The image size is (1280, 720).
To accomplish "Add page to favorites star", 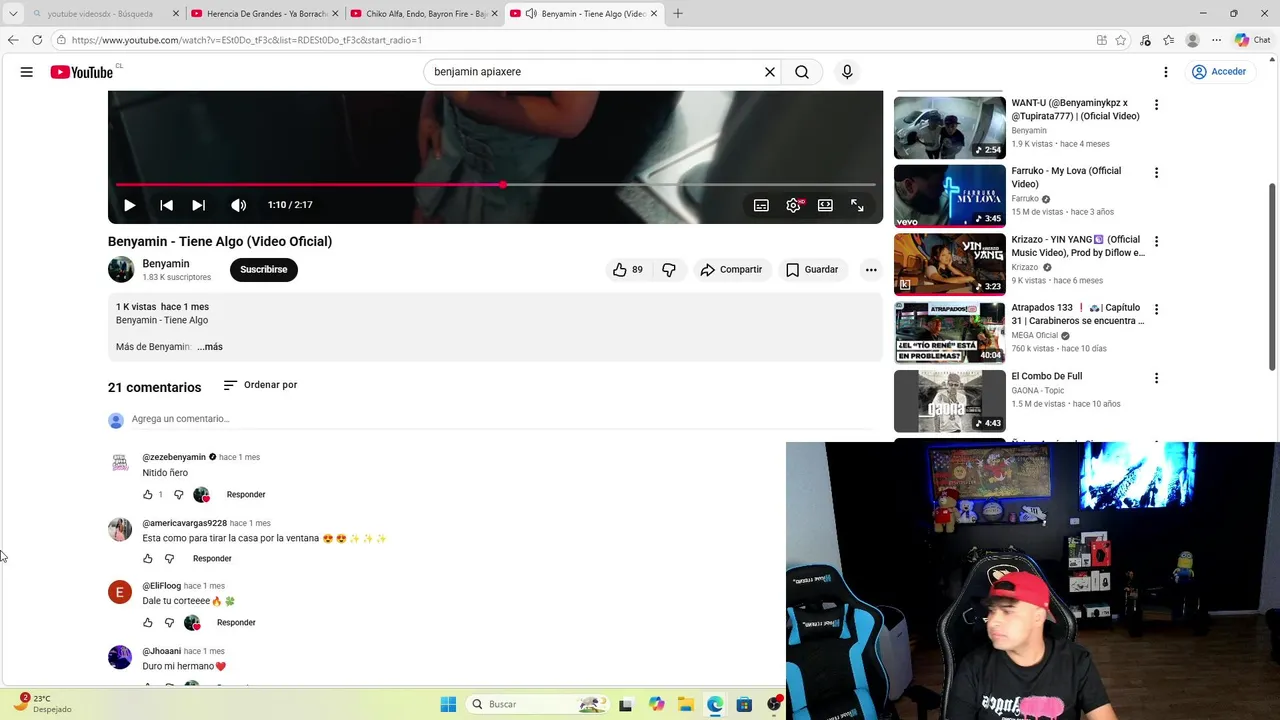I will pos(1121,40).
